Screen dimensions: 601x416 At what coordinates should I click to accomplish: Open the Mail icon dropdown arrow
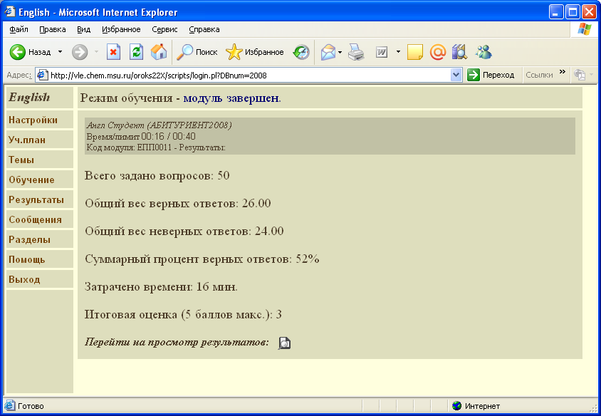click(x=340, y=52)
